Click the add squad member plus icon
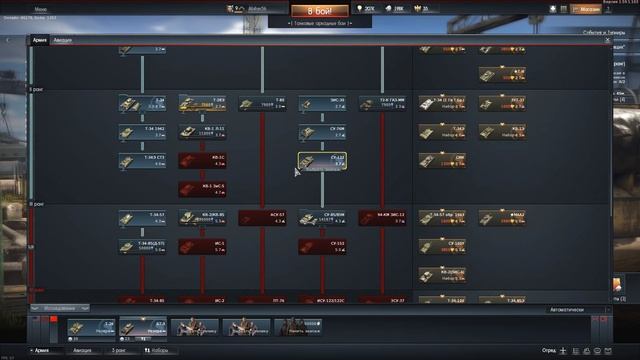640x360 pixels. point(563,351)
